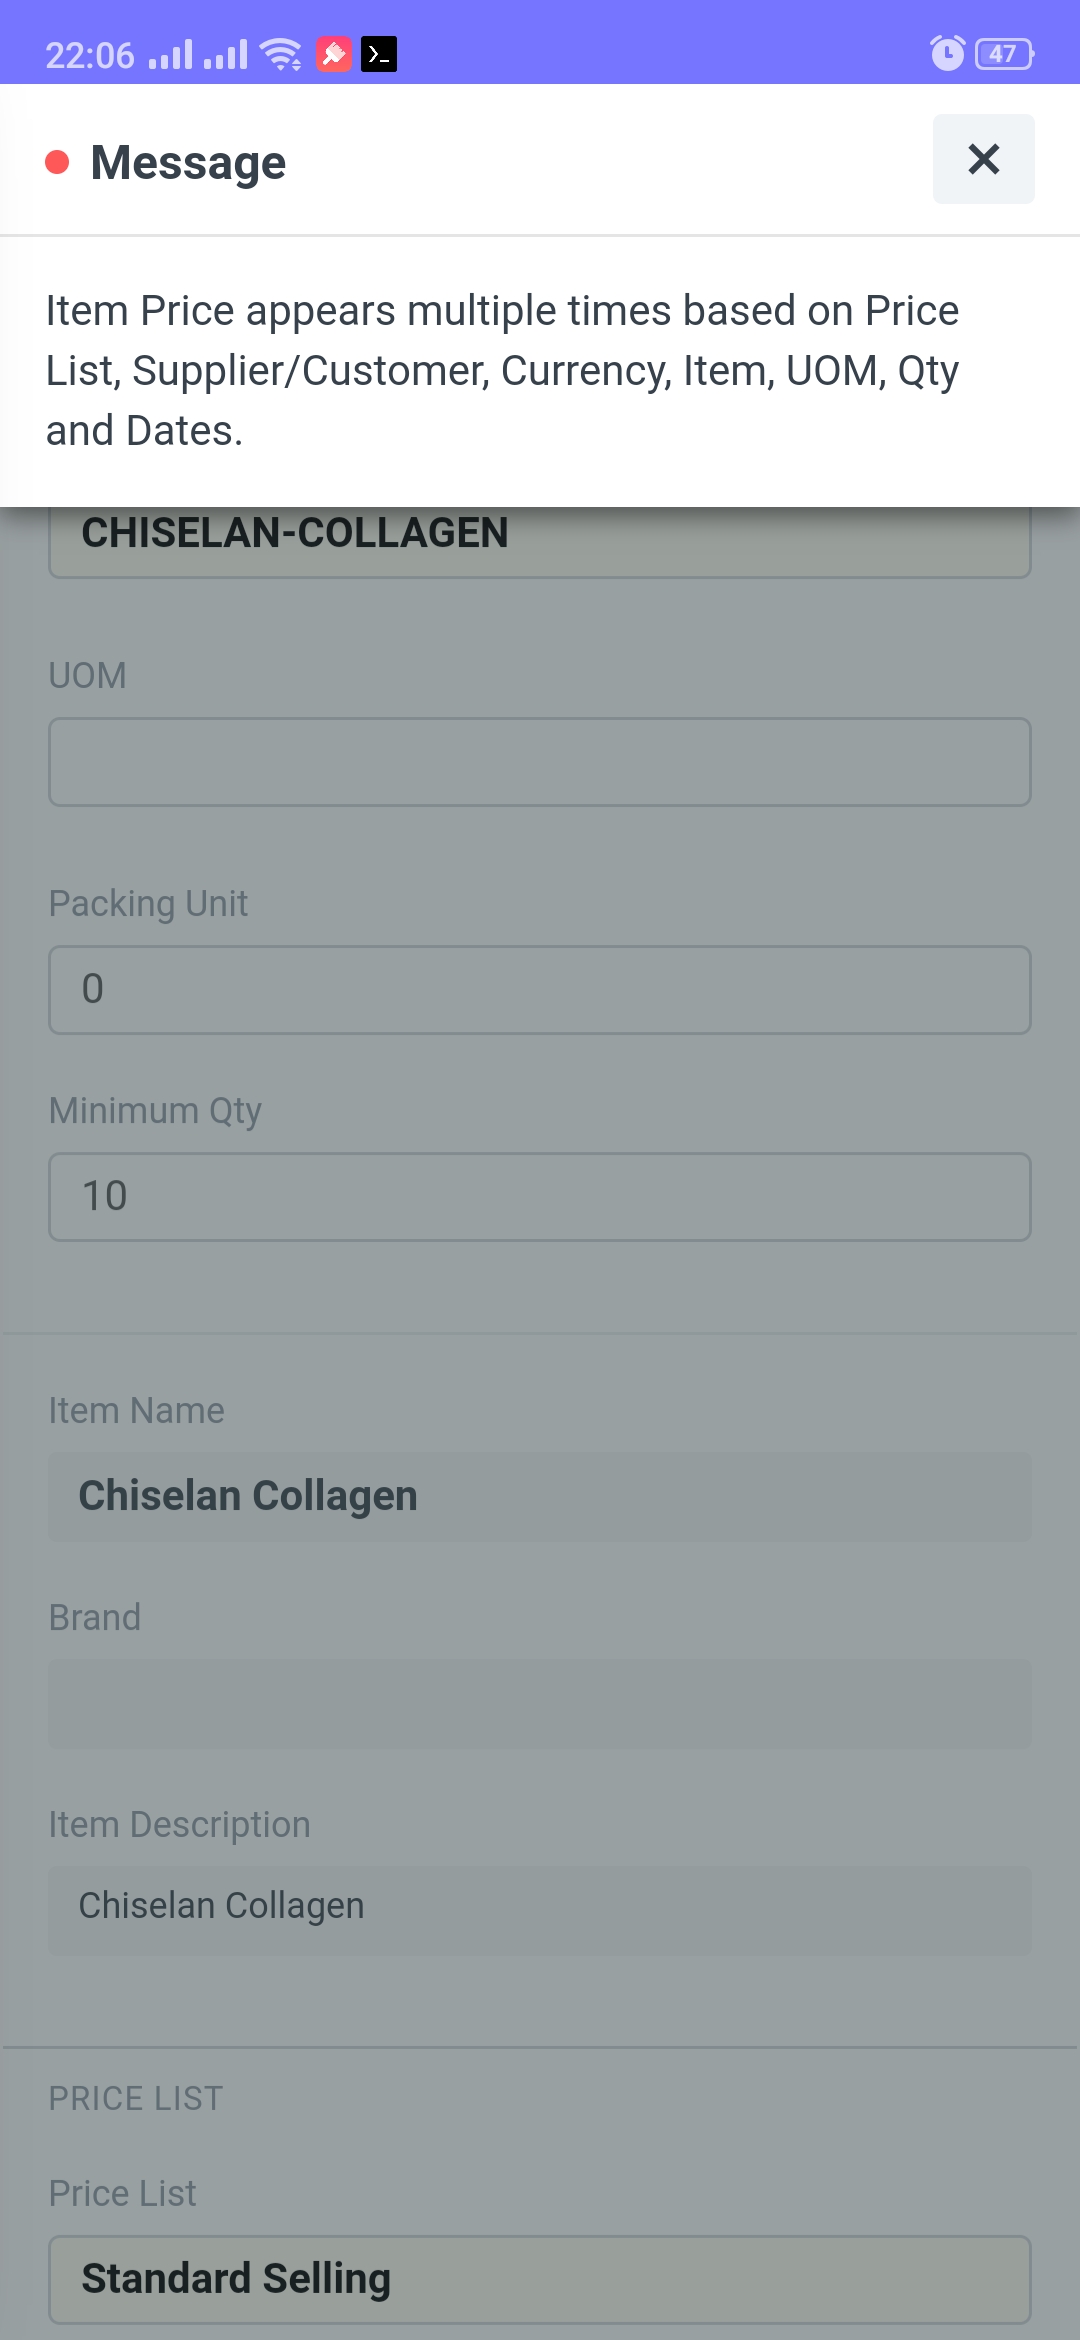The image size is (1080, 2340).
Task: Click the Item Name field Chiselan Collagen
Action: (540, 1497)
